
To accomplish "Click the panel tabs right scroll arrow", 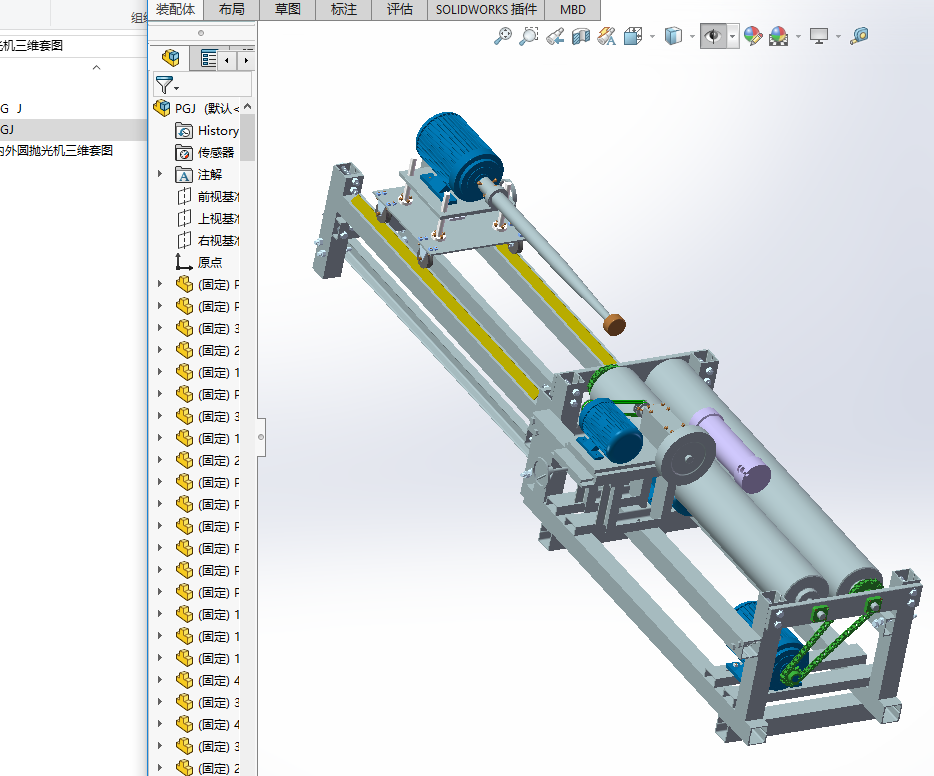I will (x=246, y=60).
